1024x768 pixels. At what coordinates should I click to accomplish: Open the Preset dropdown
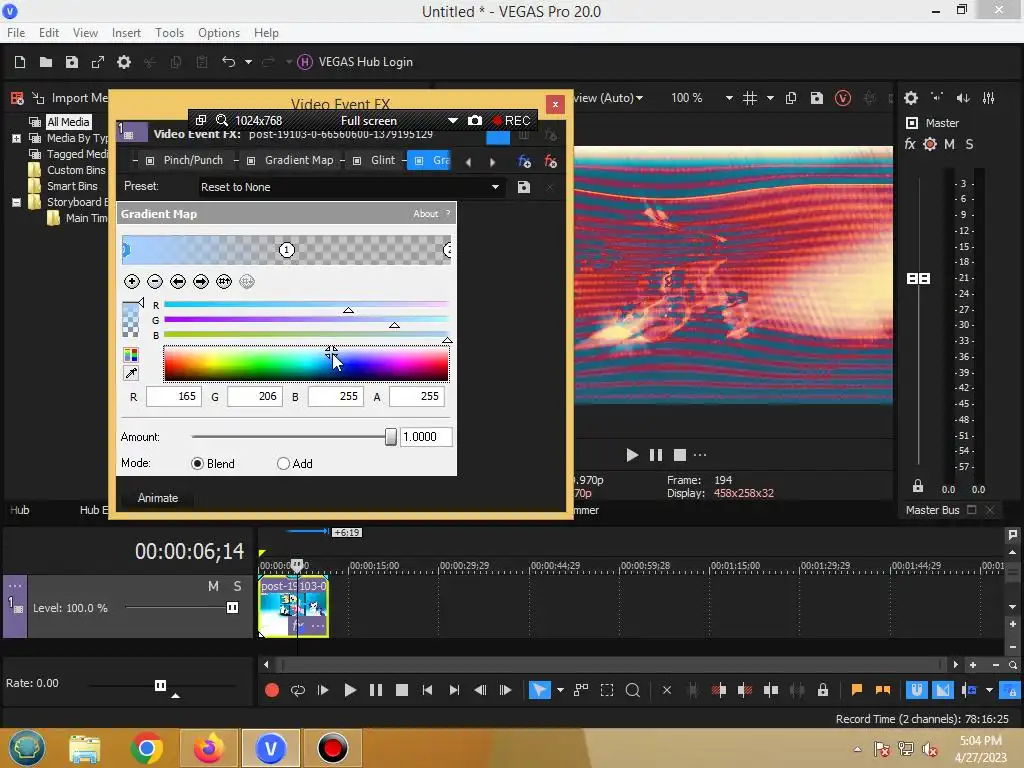pos(496,187)
